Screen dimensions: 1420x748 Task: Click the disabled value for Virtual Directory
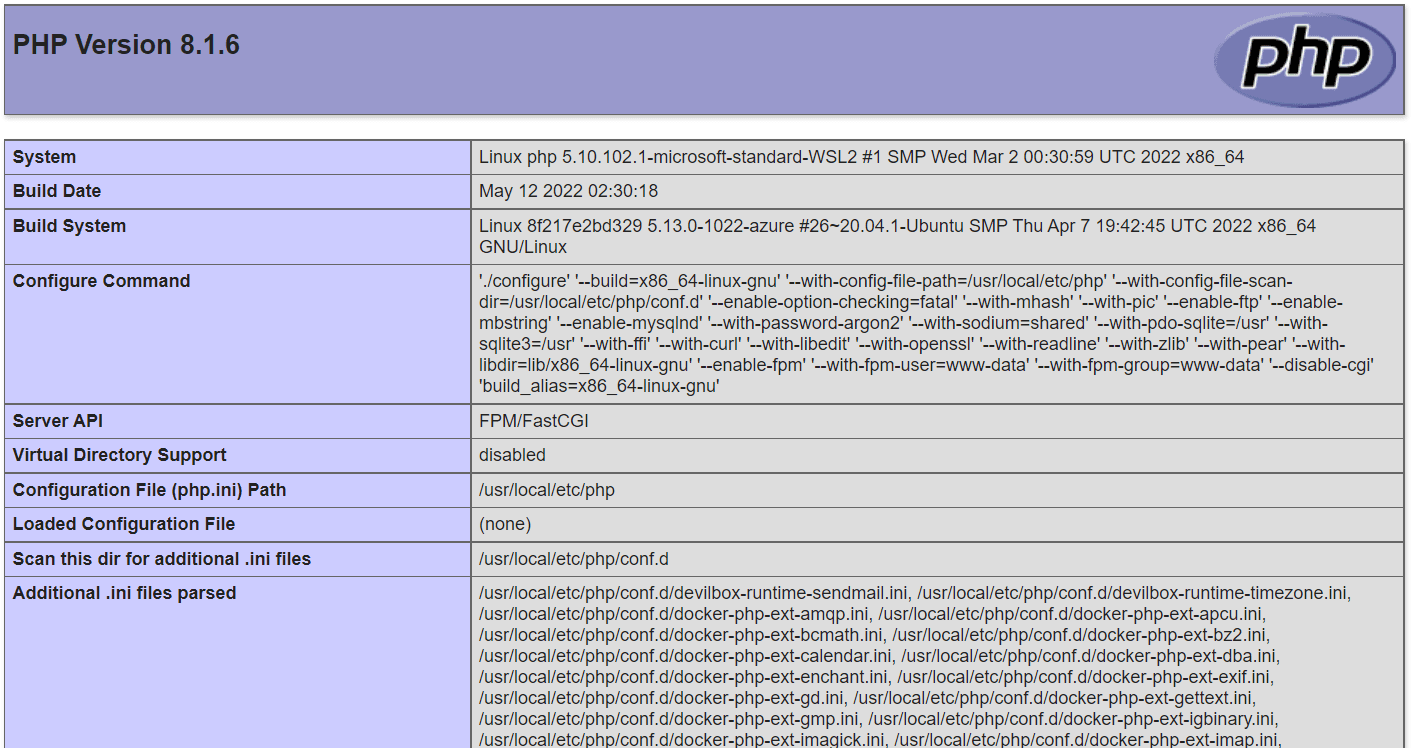[512, 455]
